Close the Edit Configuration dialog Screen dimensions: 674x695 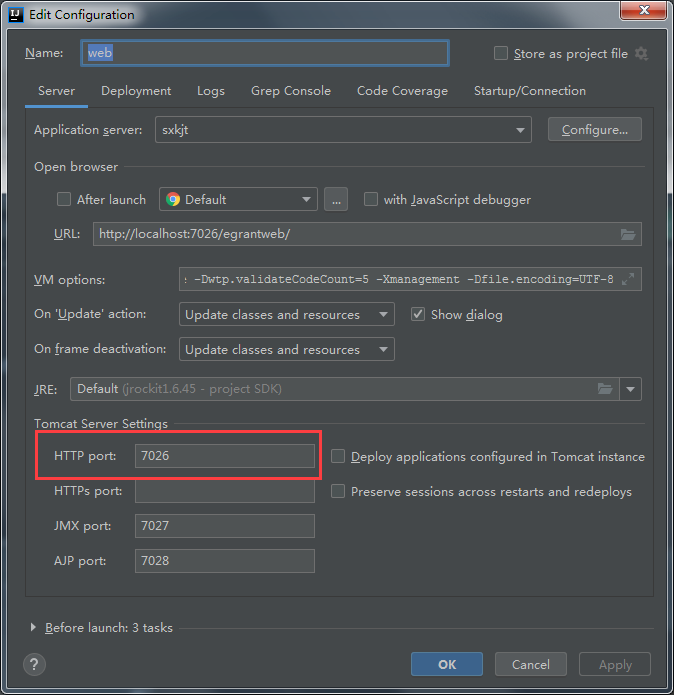pos(642,11)
